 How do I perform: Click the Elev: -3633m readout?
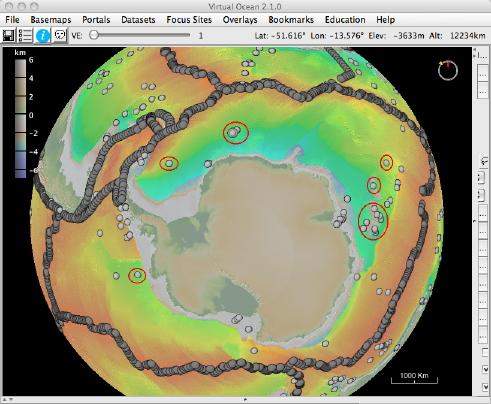coord(396,35)
